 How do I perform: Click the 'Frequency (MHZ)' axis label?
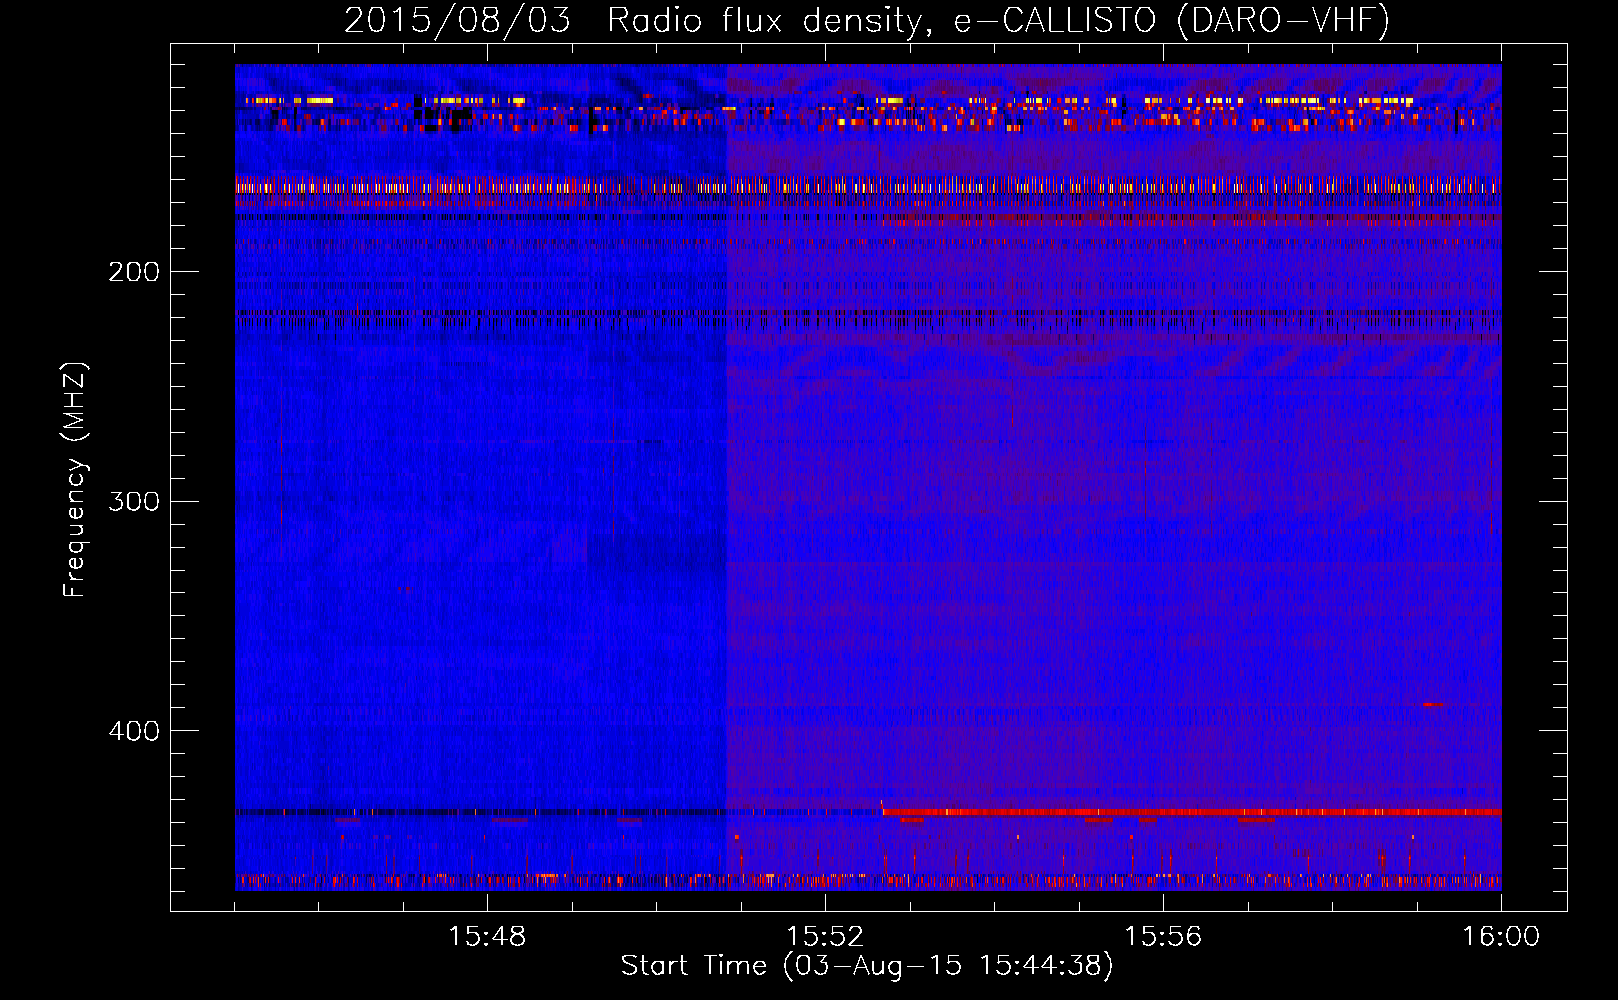pos(75,480)
